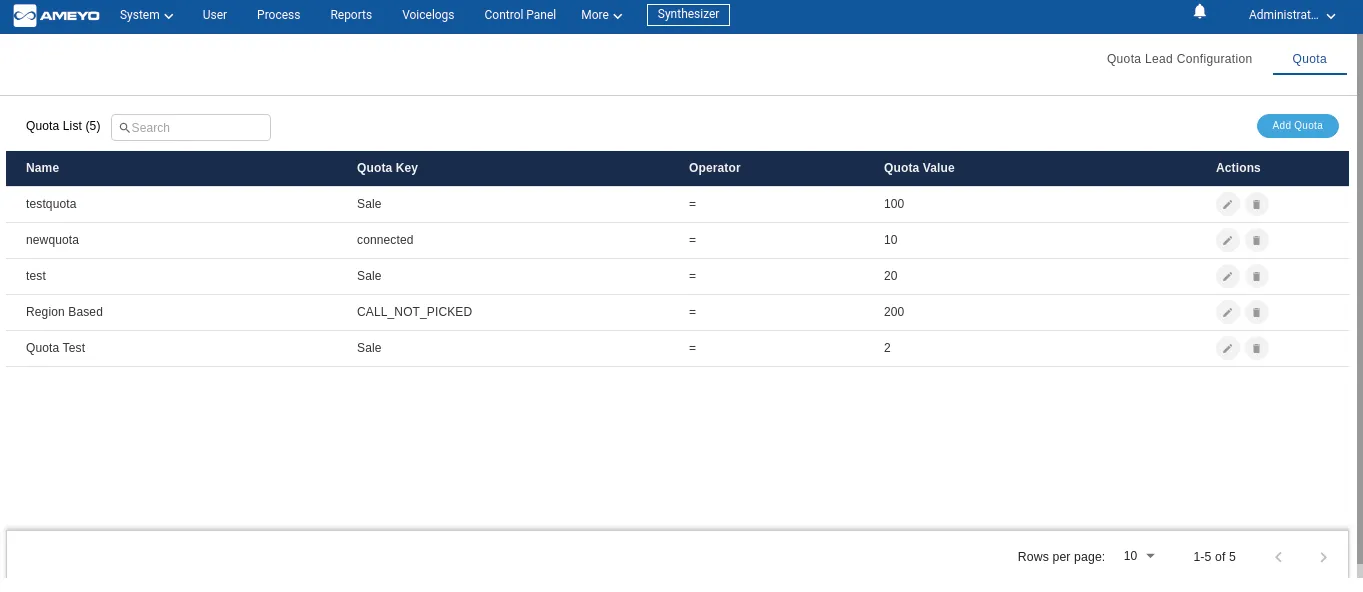
Task: Click the Region Based name cell
Action: pyautogui.click(x=64, y=312)
